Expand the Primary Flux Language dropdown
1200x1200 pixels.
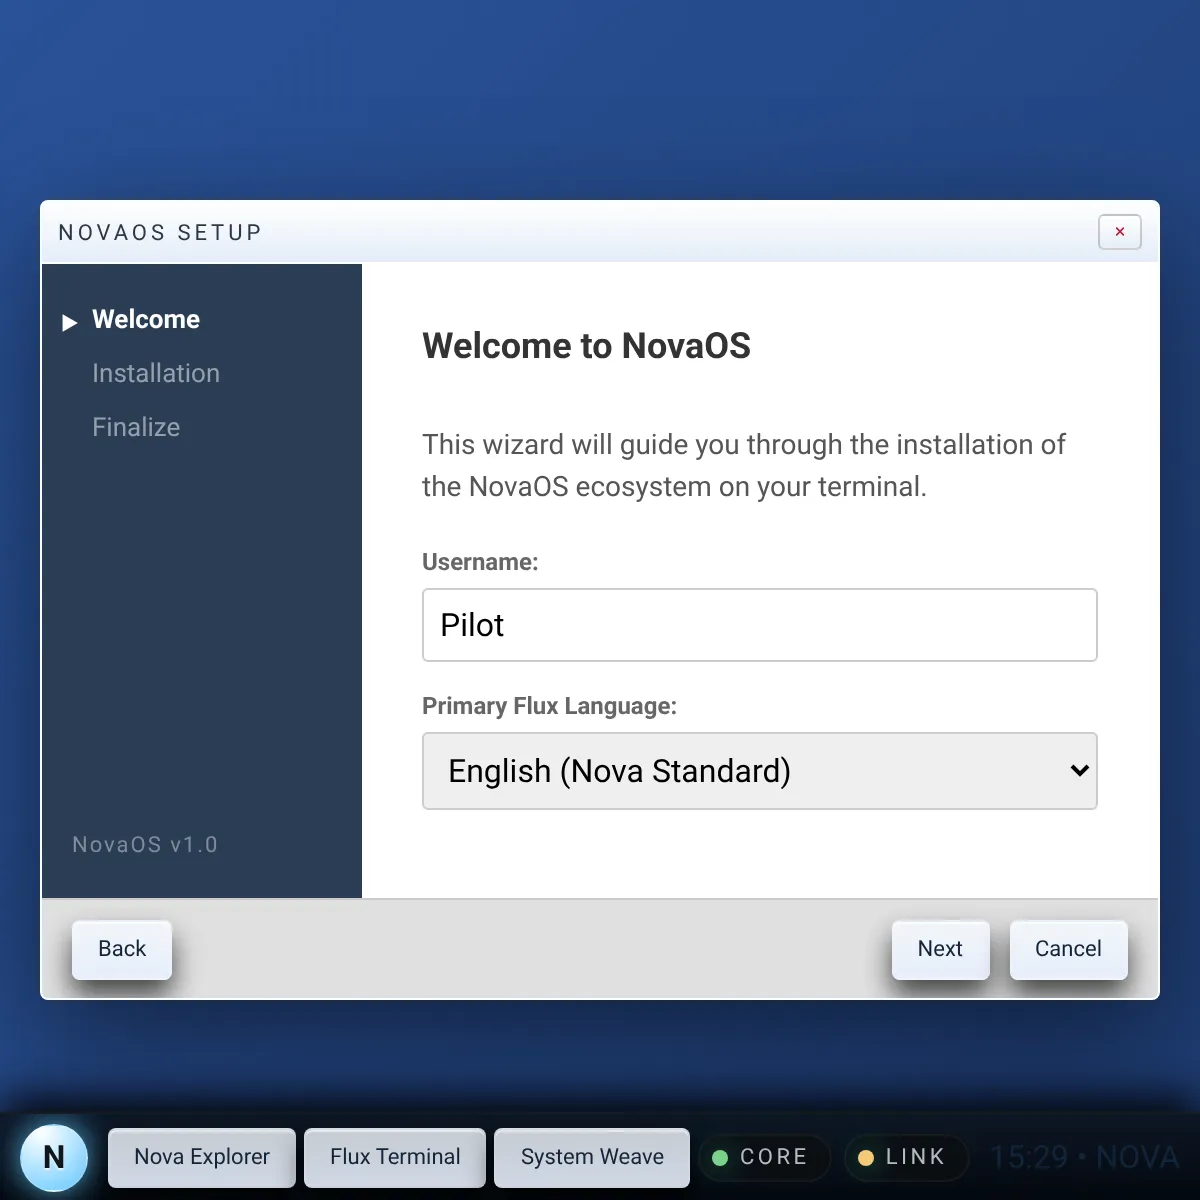(x=759, y=771)
